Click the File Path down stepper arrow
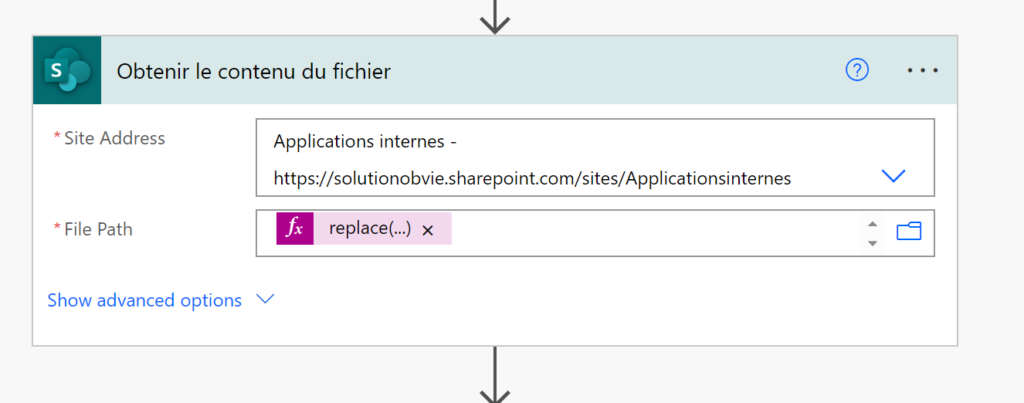This screenshot has height=403, width=1024. [871, 243]
